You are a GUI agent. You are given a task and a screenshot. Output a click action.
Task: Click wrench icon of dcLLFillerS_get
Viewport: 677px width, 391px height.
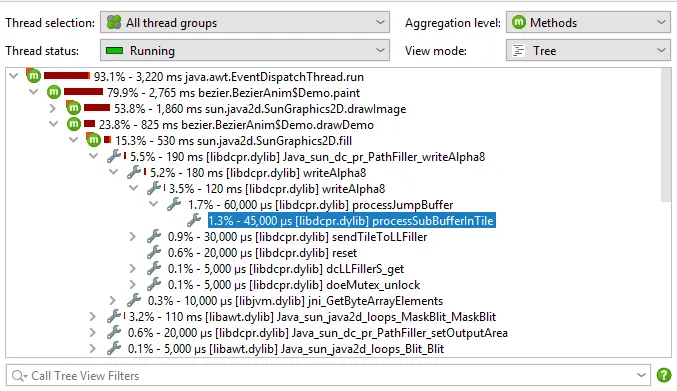click(154, 268)
